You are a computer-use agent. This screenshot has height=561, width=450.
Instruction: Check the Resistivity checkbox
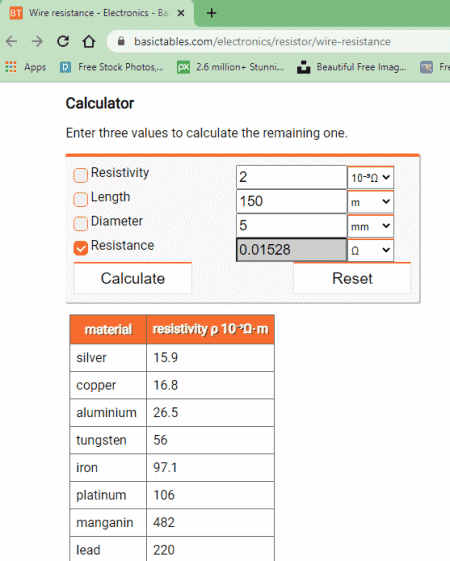click(x=80, y=175)
